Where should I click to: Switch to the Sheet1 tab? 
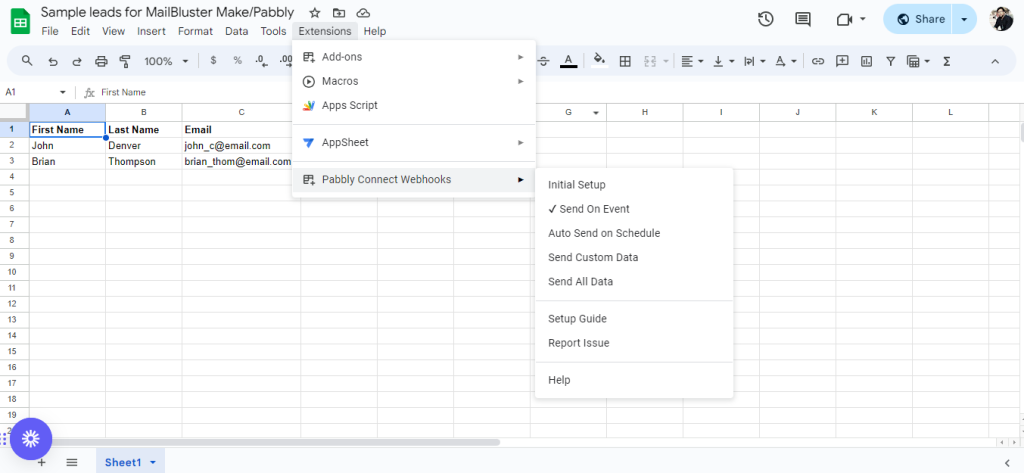pos(123,463)
